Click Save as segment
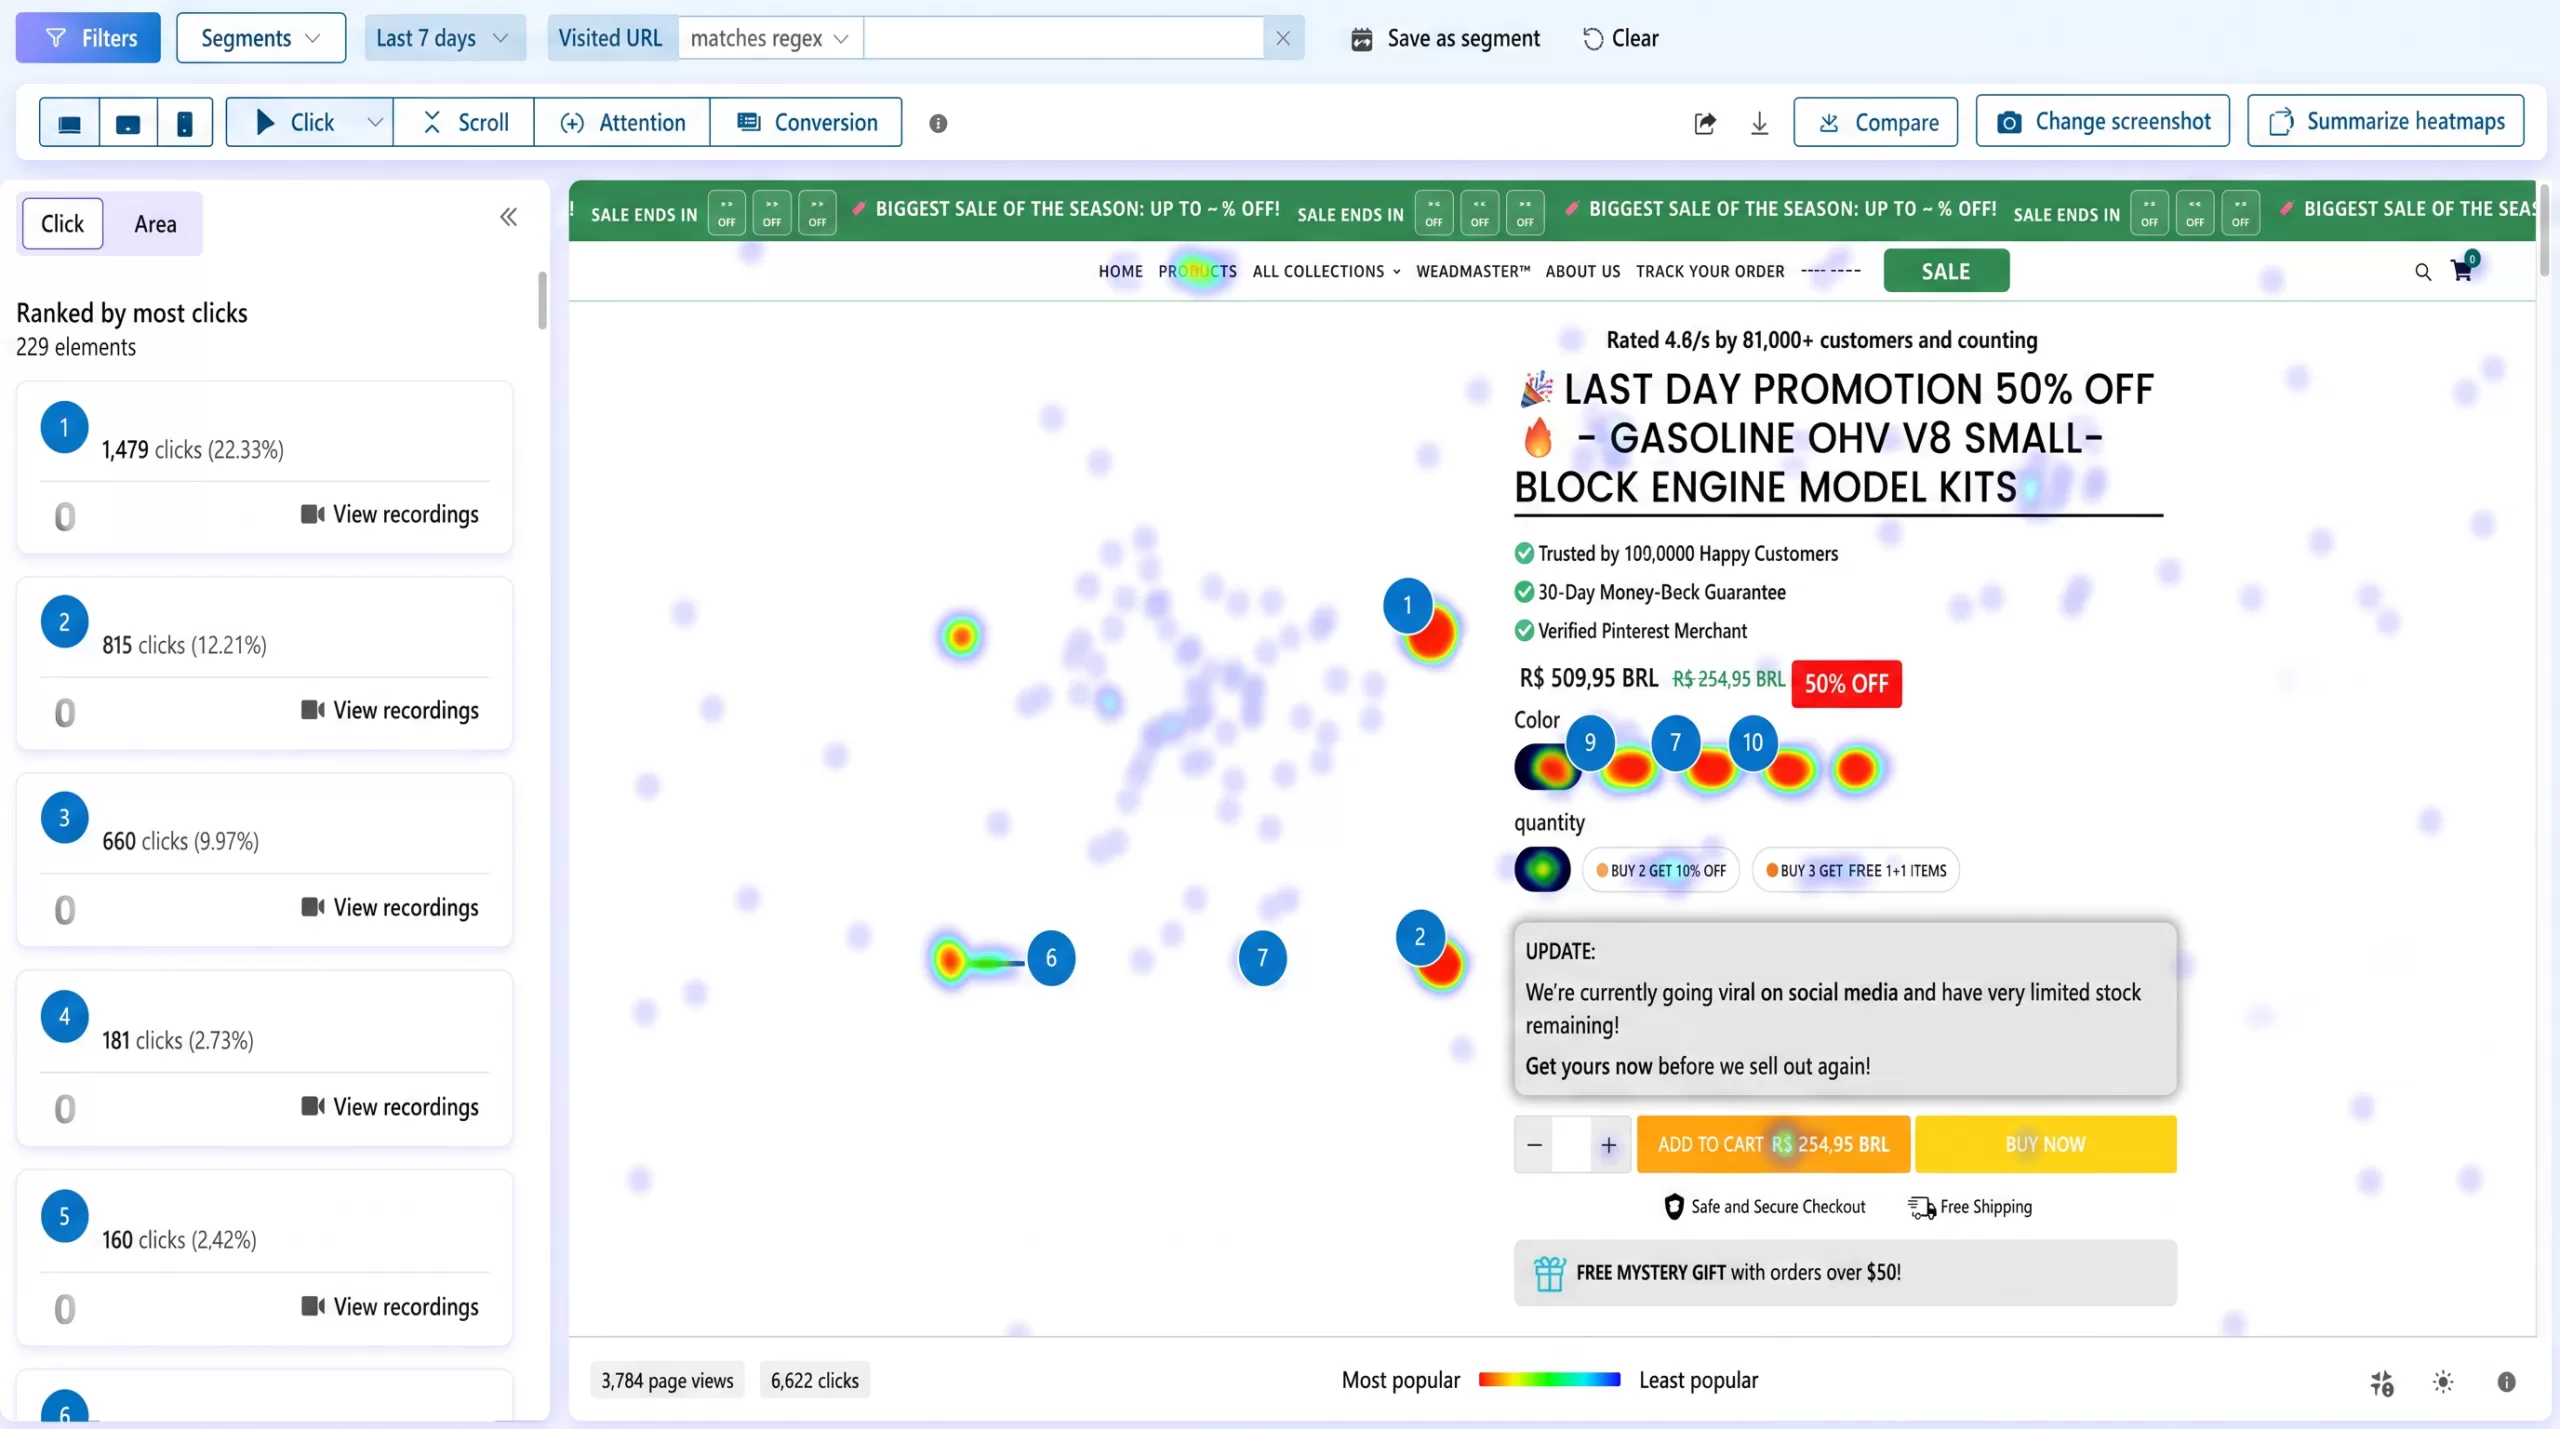 [1446, 38]
